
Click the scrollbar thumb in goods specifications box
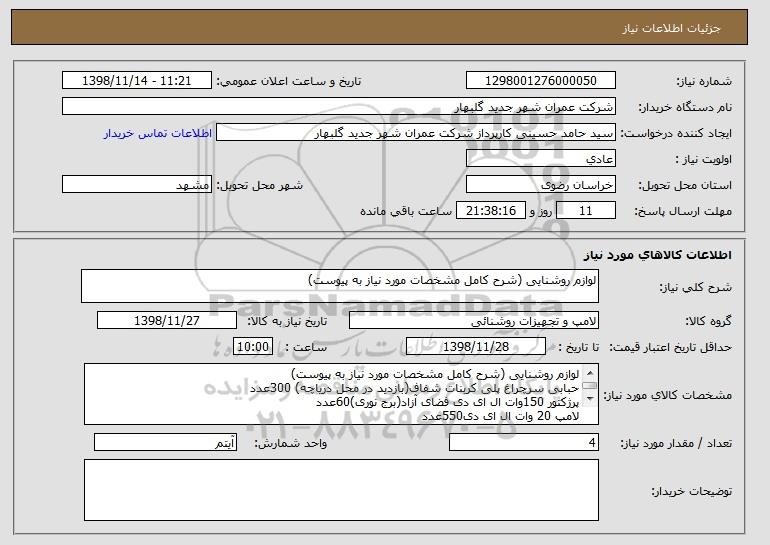[x=590, y=386]
